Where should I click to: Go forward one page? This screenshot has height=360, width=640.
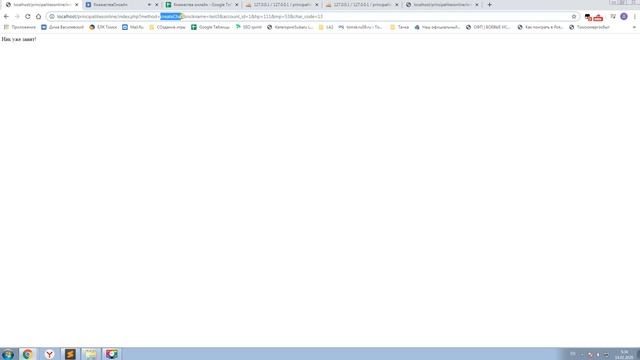coord(17,16)
